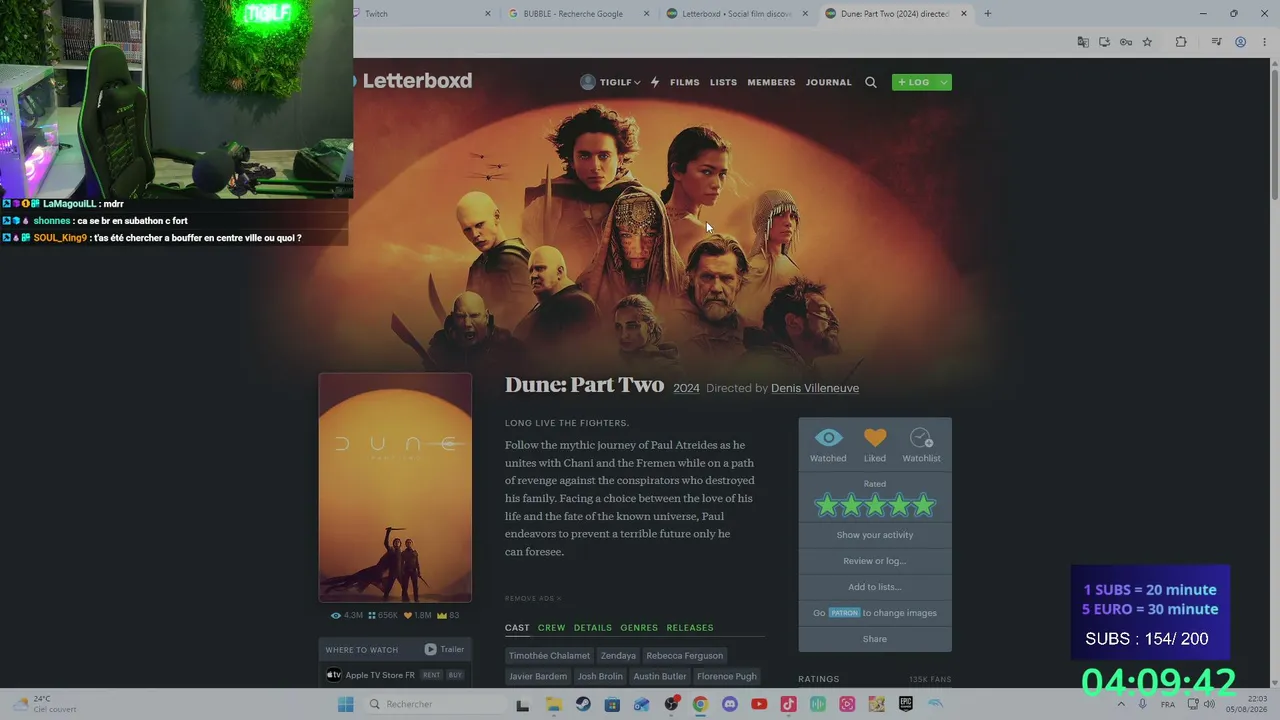Set the rating to one star
Screen dimensions: 1280x720
(827, 506)
